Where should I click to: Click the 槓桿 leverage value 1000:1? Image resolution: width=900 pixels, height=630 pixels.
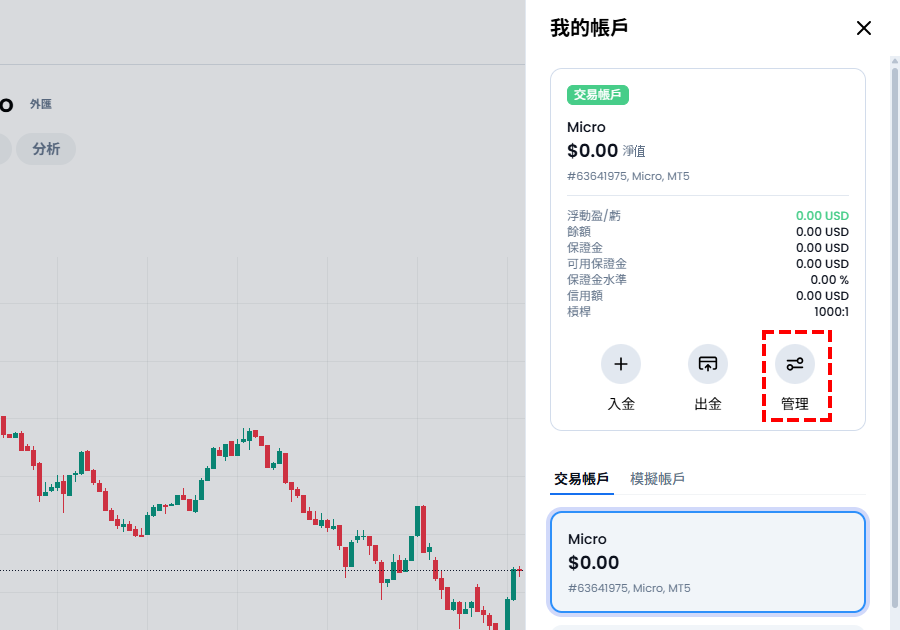click(831, 312)
